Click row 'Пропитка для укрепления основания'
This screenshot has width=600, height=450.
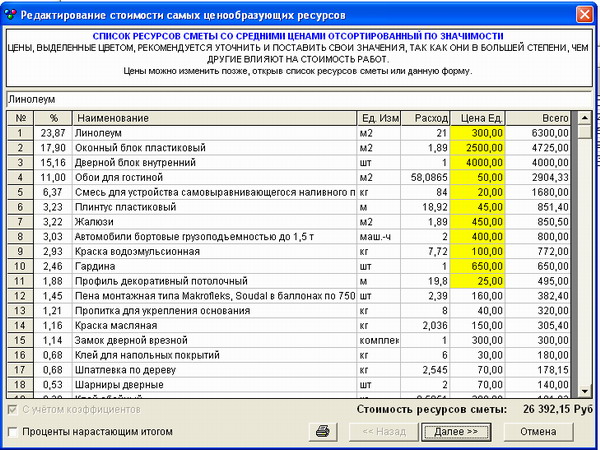pyautogui.click(x=215, y=311)
